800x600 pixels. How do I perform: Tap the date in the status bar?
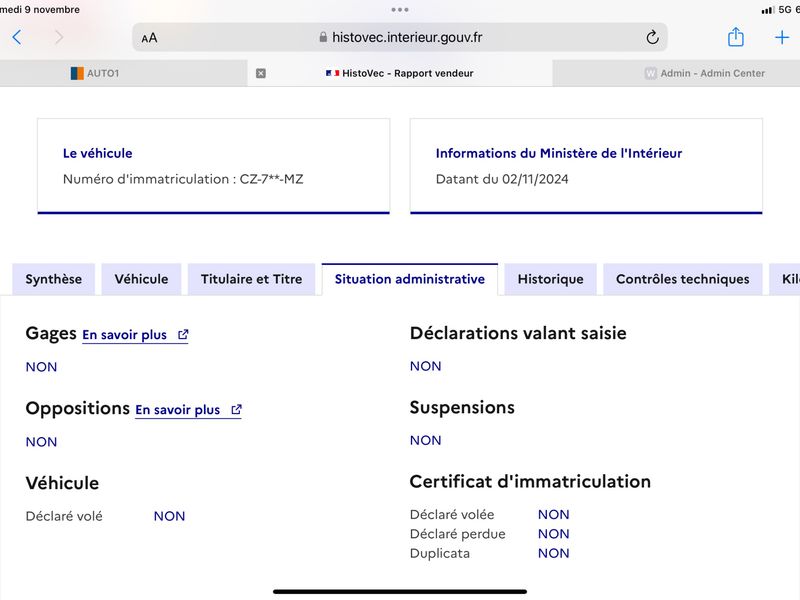40,9
